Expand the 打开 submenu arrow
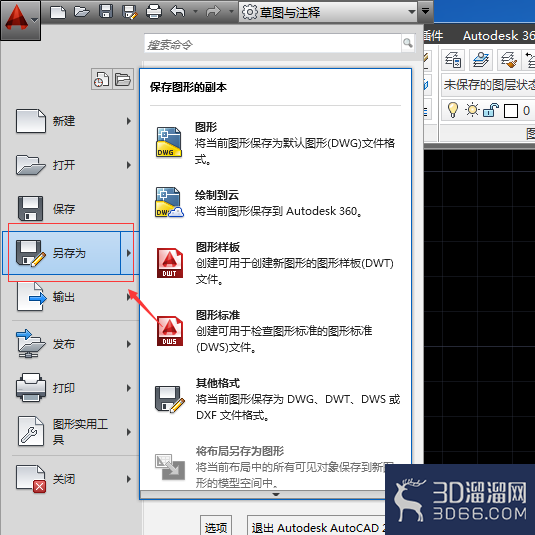The height and width of the screenshot is (535, 535). click(129, 165)
